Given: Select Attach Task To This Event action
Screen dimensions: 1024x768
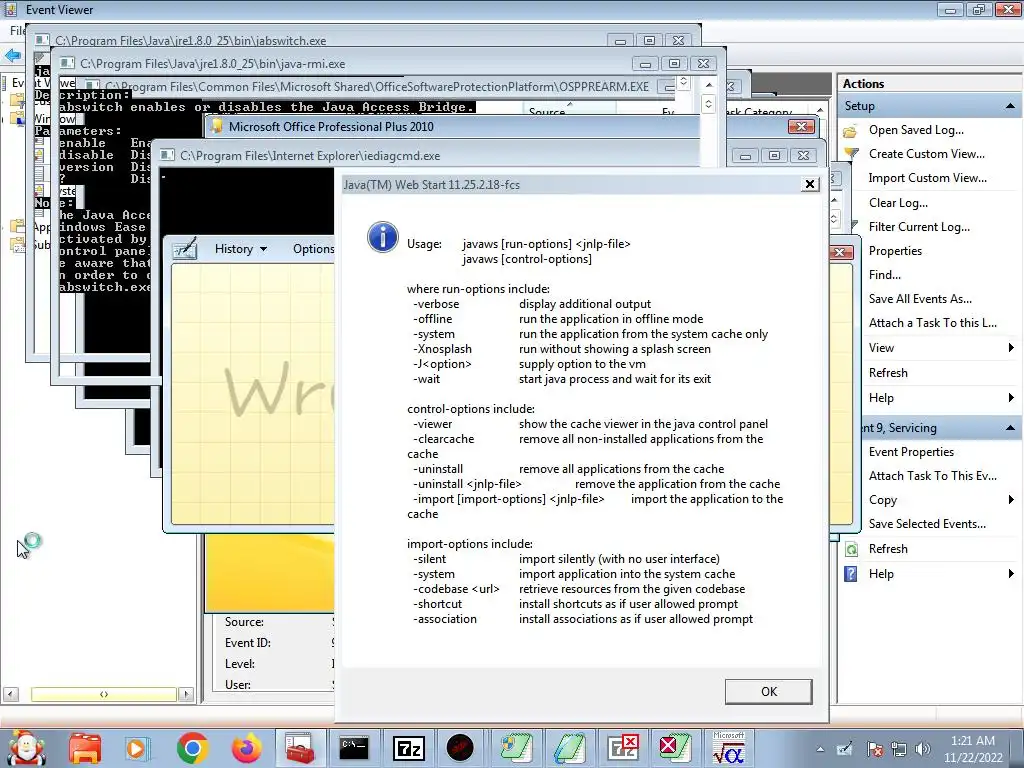Looking at the screenshot, I should click(x=933, y=476).
